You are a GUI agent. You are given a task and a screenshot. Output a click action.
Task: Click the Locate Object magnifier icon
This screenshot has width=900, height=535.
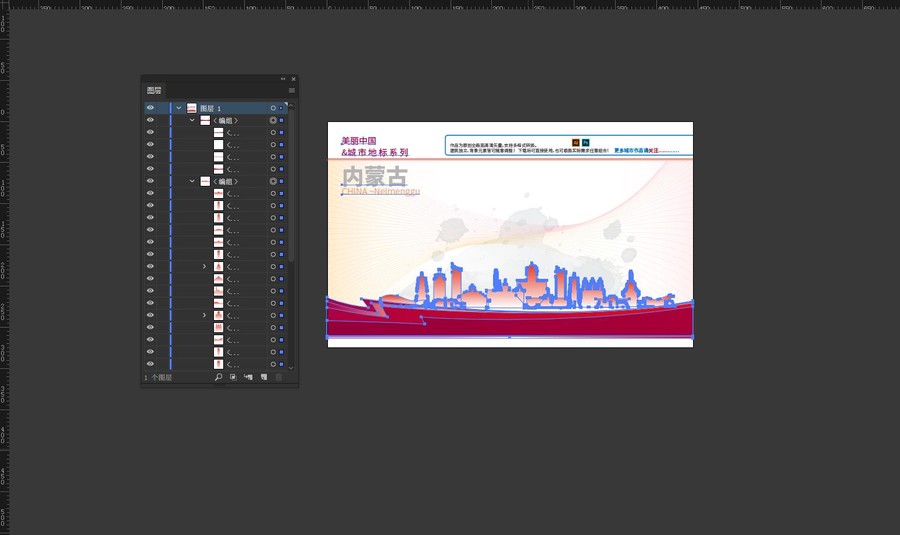click(x=218, y=377)
